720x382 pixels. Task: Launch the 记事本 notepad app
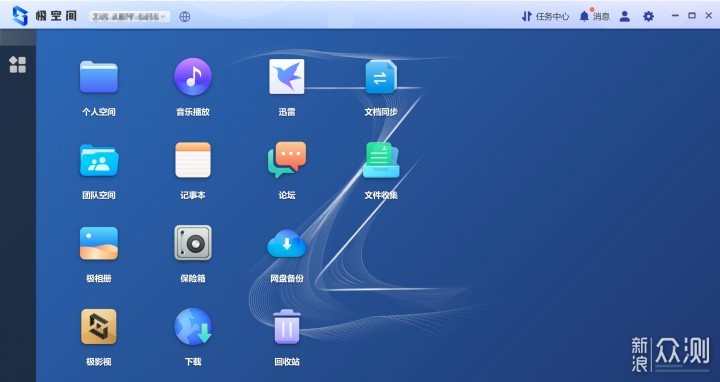193,160
